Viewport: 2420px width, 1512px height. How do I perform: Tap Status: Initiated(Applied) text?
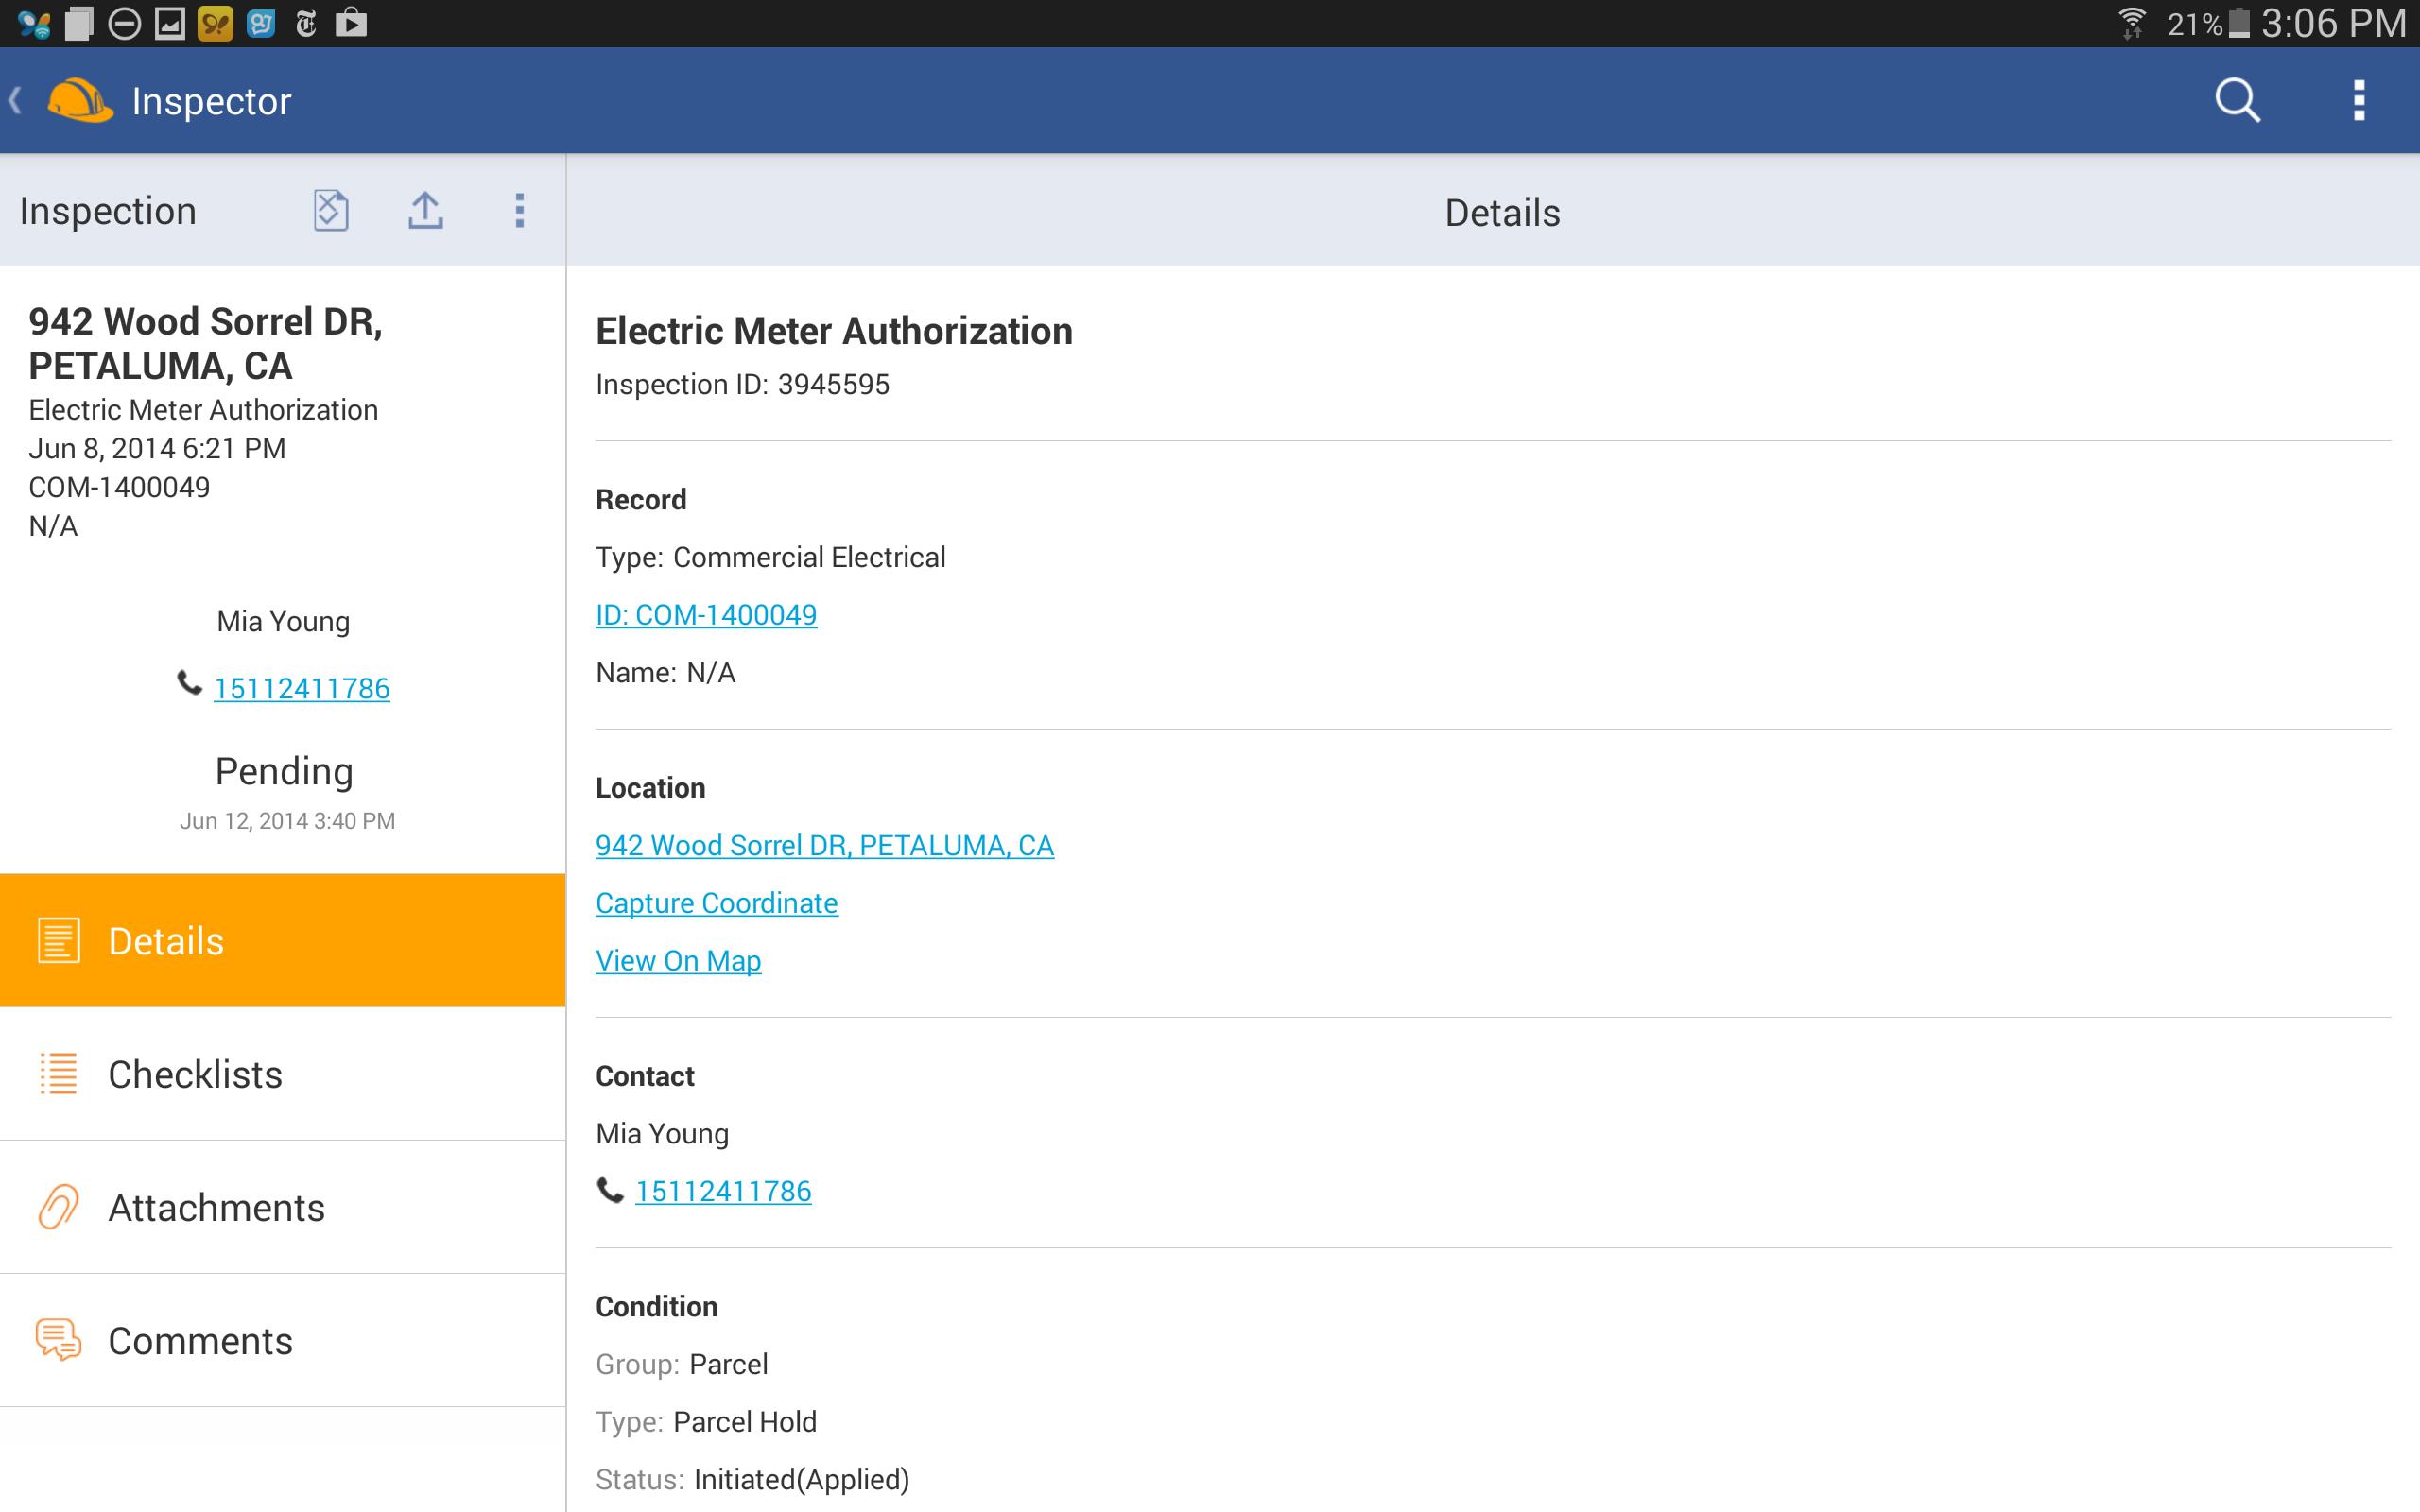(x=752, y=1479)
